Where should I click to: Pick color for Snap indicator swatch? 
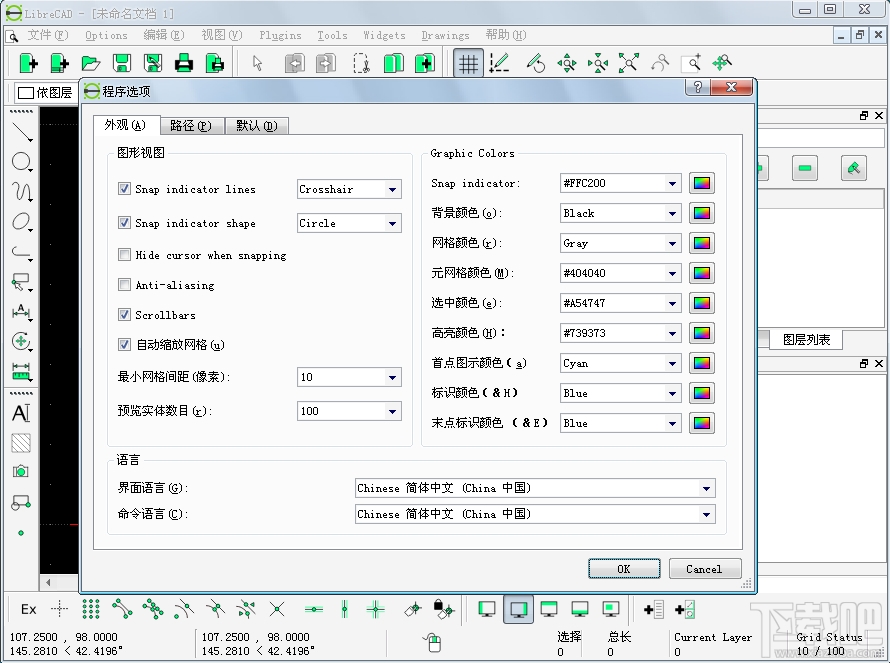click(702, 183)
